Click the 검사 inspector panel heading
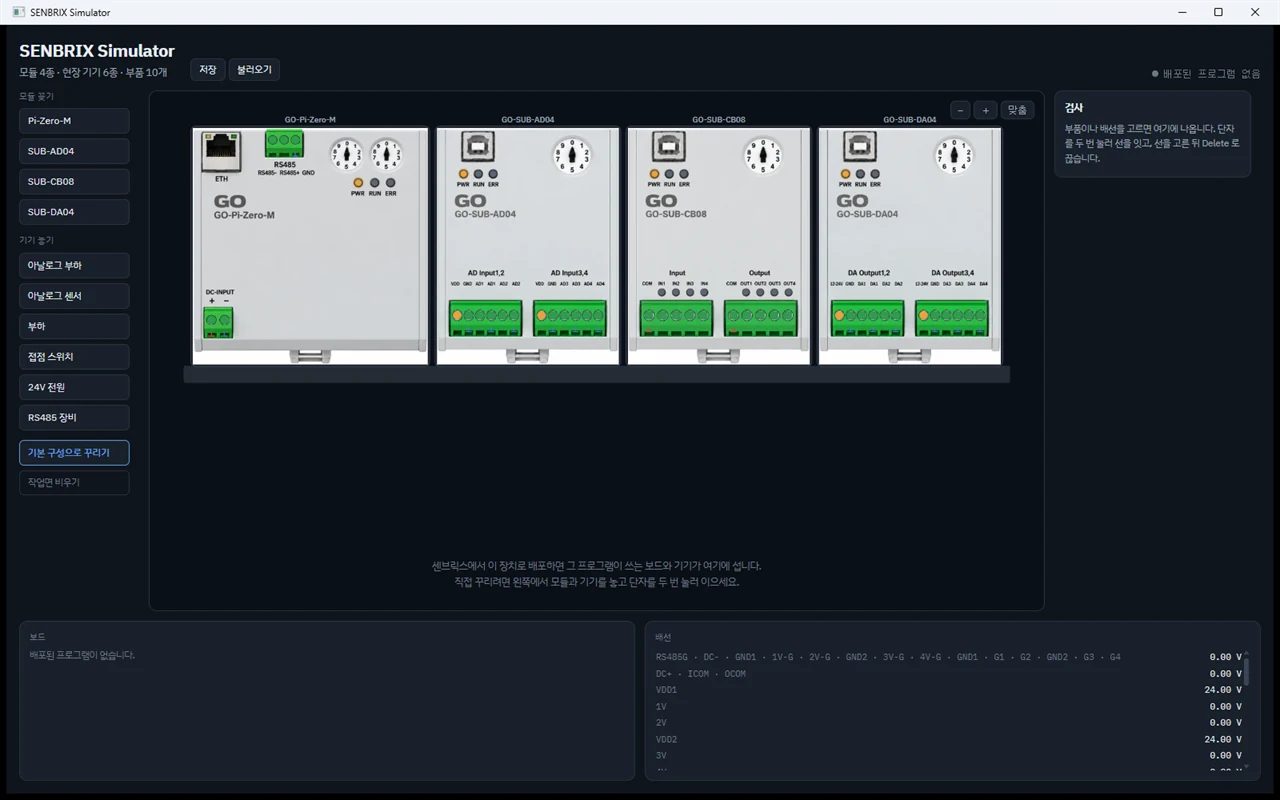This screenshot has height=800, width=1280. [x=1074, y=108]
